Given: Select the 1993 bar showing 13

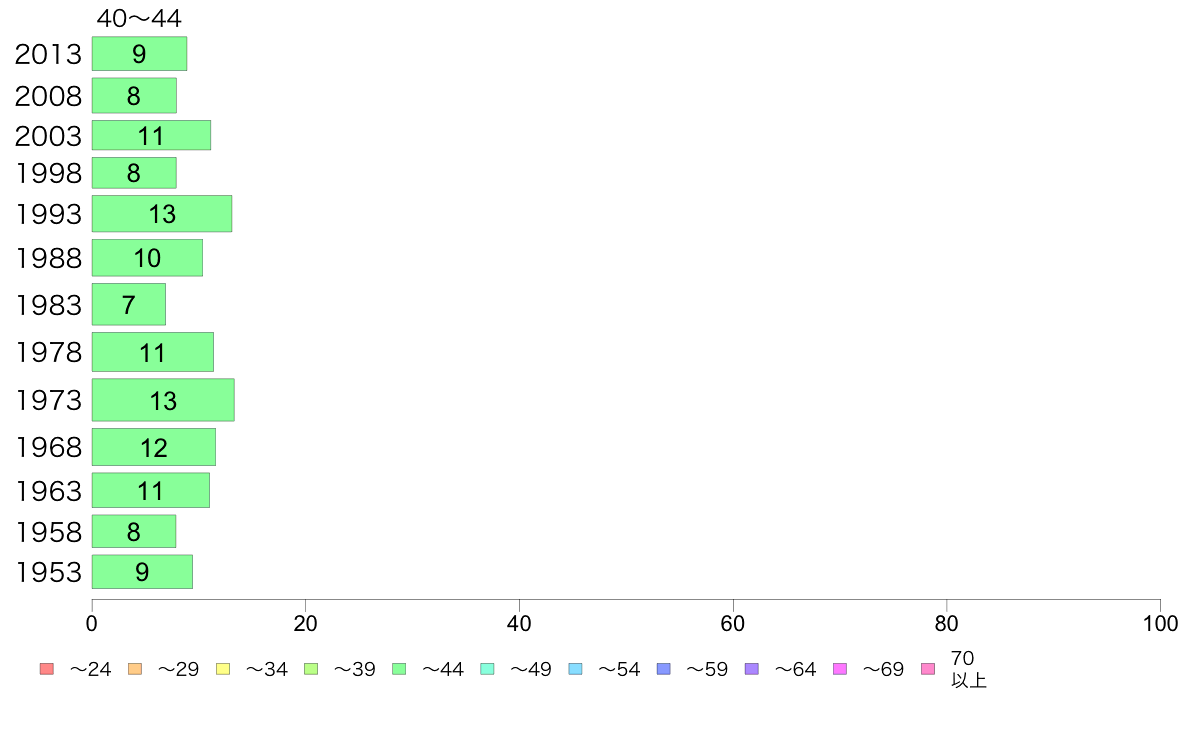Looking at the screenshot, I should coord(162,214).
